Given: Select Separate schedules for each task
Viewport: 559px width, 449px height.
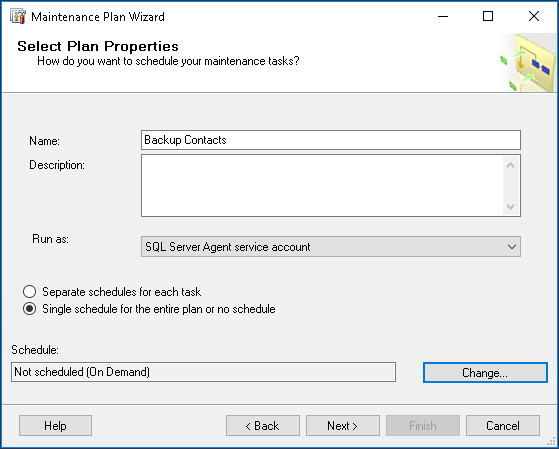Looking at the screenshot, I should click(29, 292).
